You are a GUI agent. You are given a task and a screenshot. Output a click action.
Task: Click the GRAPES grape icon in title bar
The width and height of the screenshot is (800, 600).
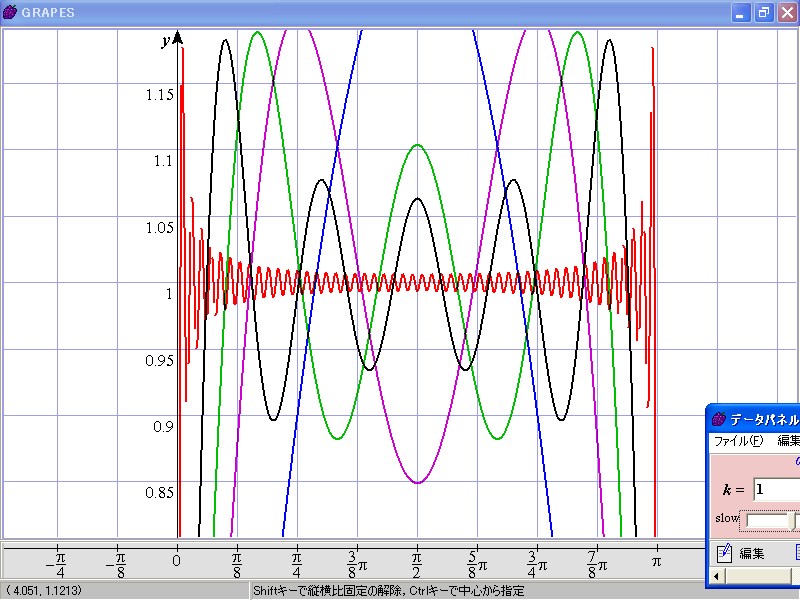coord(10,12)
